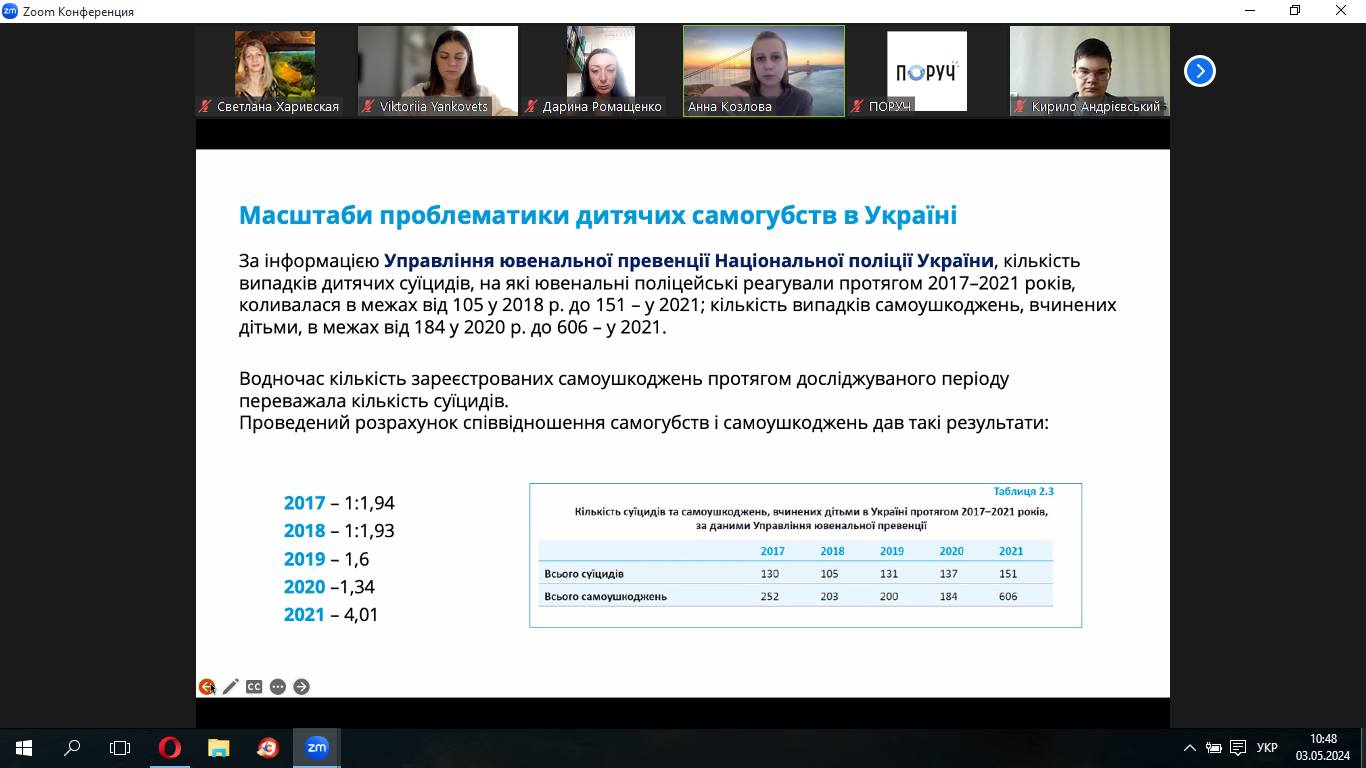Select the pen annotation tool on the slide

pyautogui.click(x=231, y=687)
